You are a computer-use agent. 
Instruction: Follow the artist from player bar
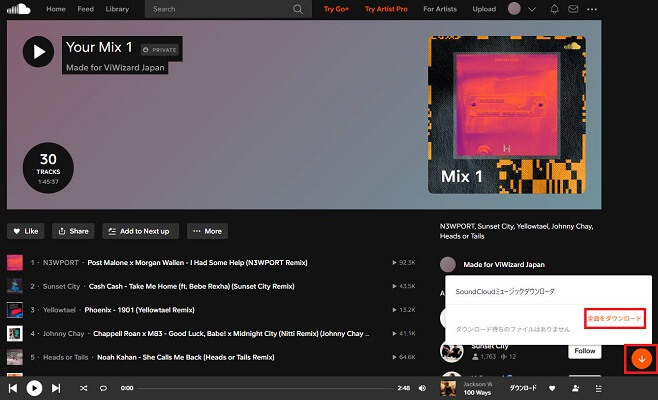click(x=576, y=389)
